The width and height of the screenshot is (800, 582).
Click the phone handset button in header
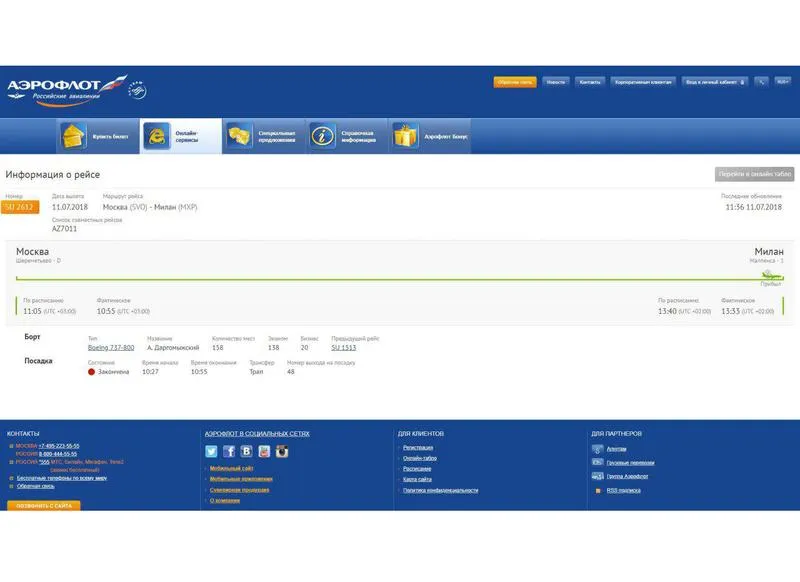pyautogui.click(x=761, y=82)
